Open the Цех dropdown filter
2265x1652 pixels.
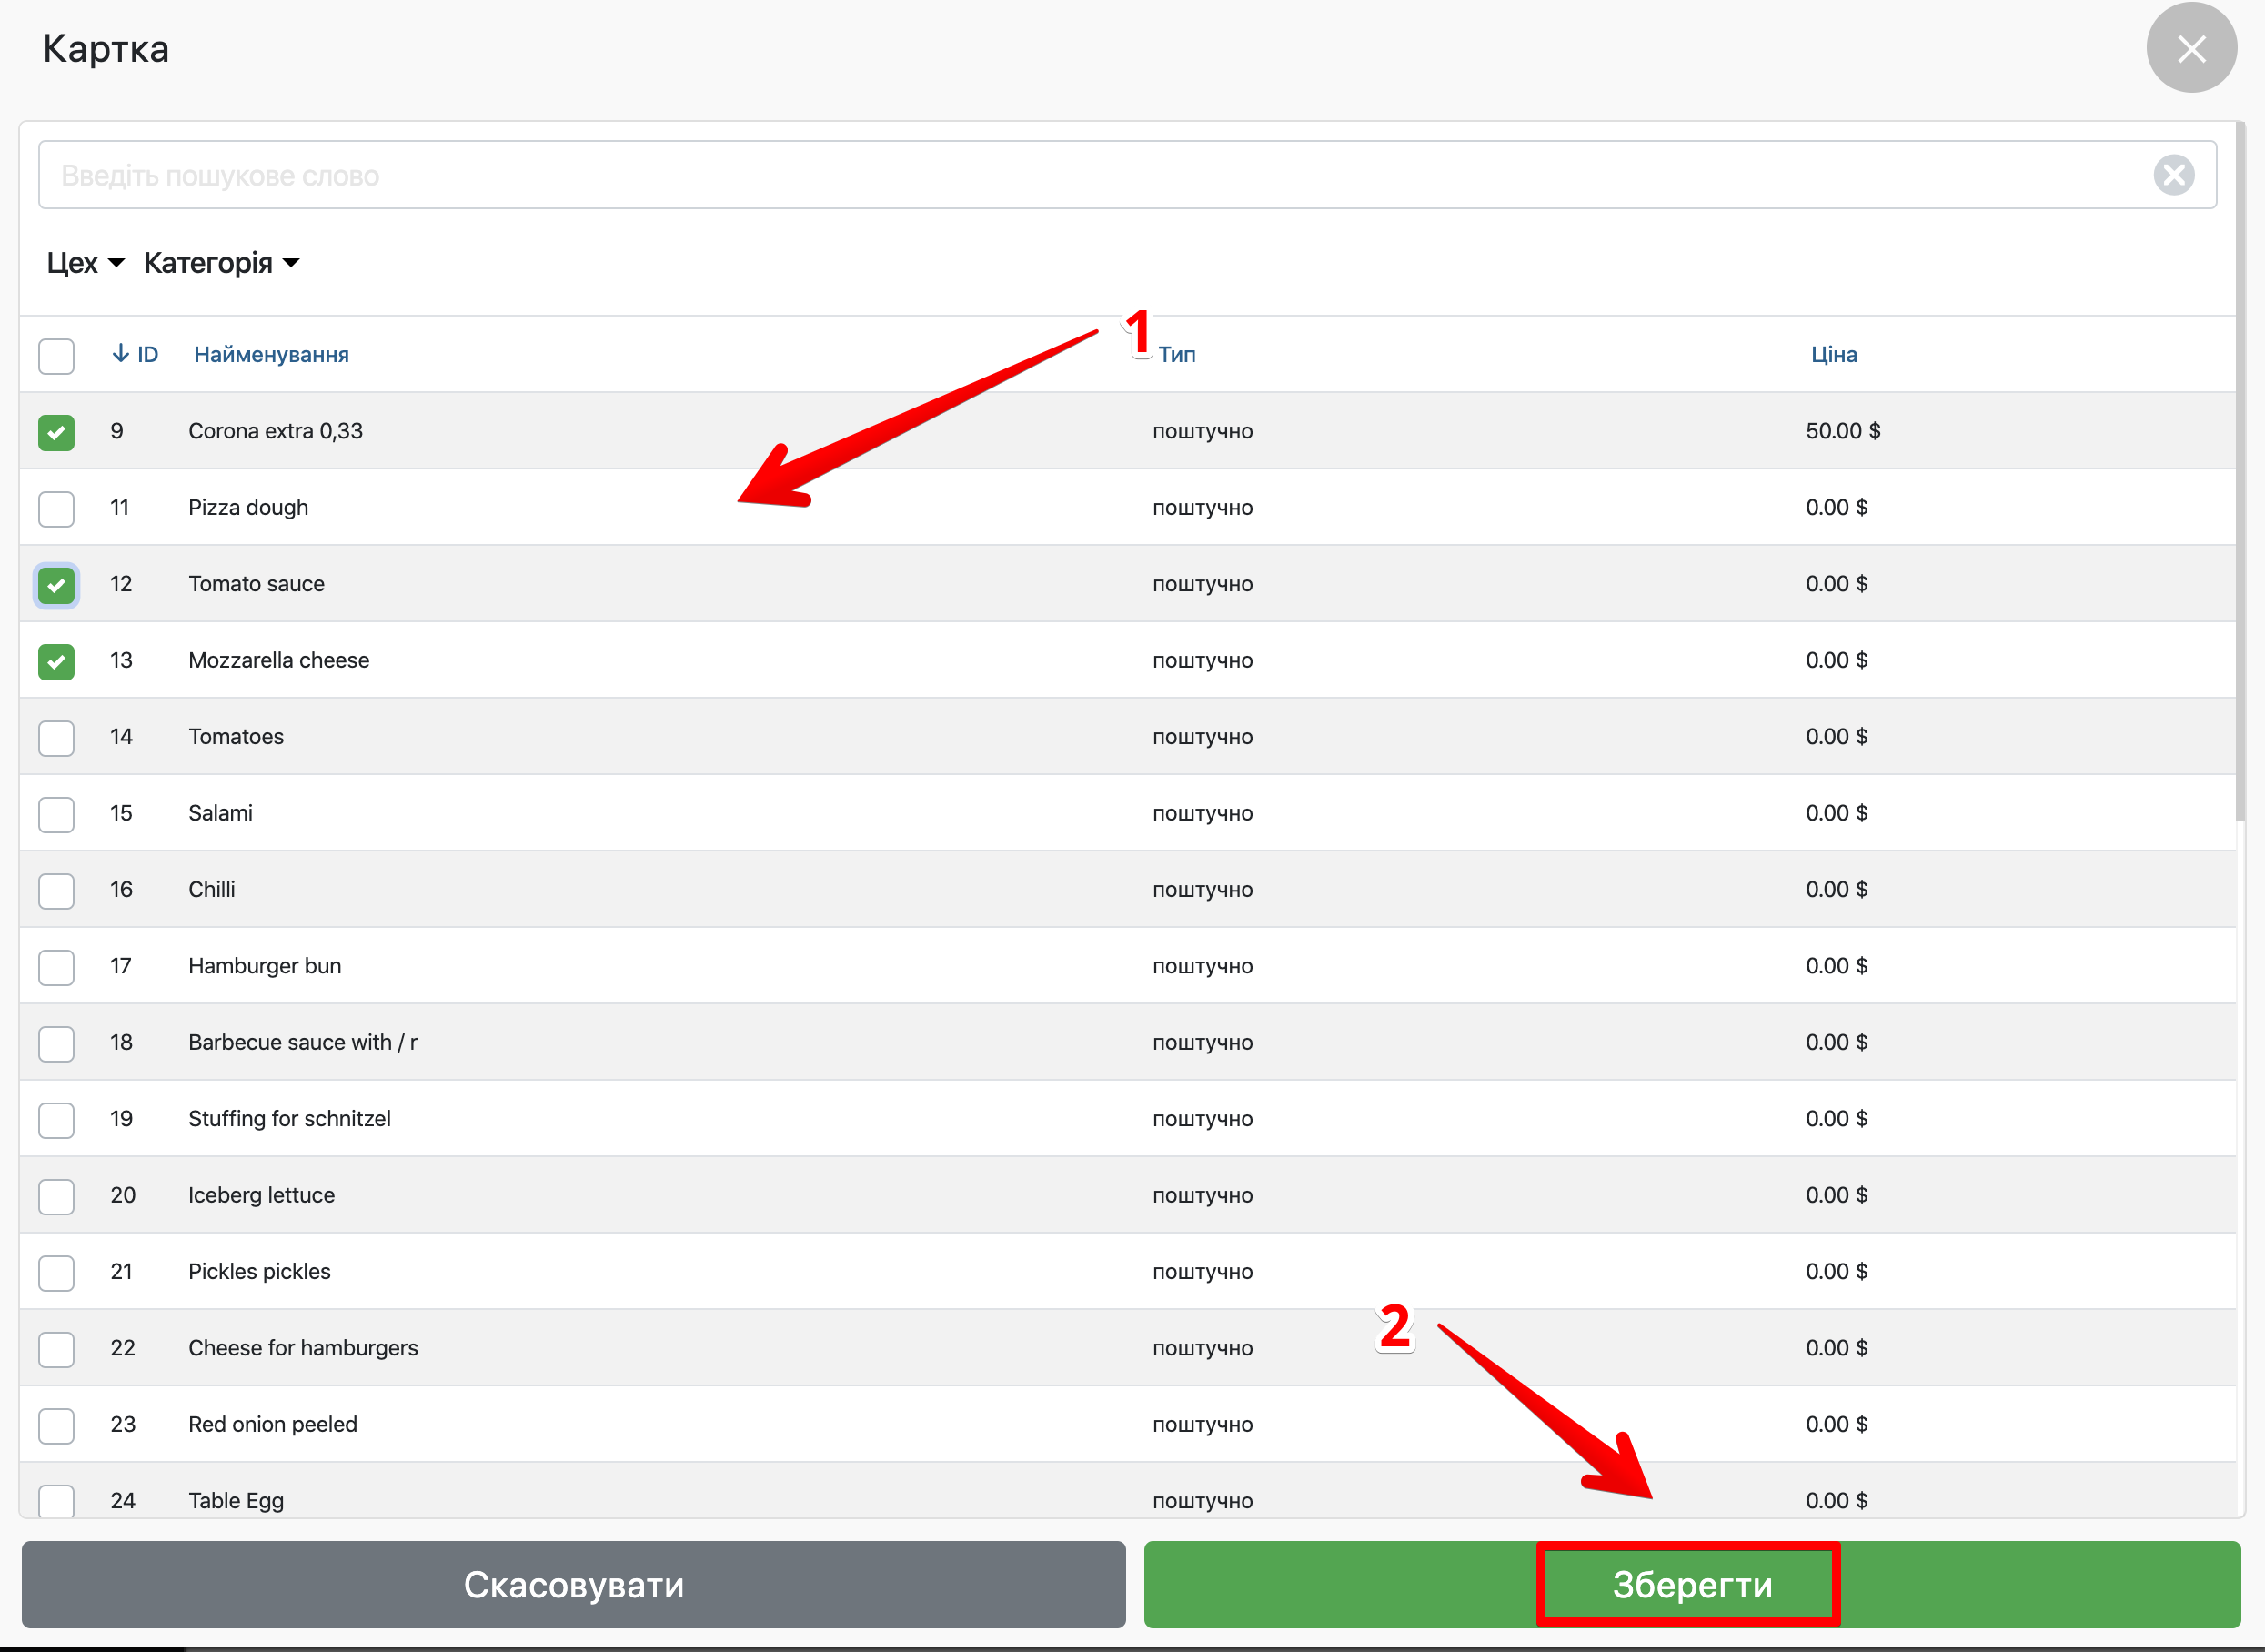[x=85, y=263]
